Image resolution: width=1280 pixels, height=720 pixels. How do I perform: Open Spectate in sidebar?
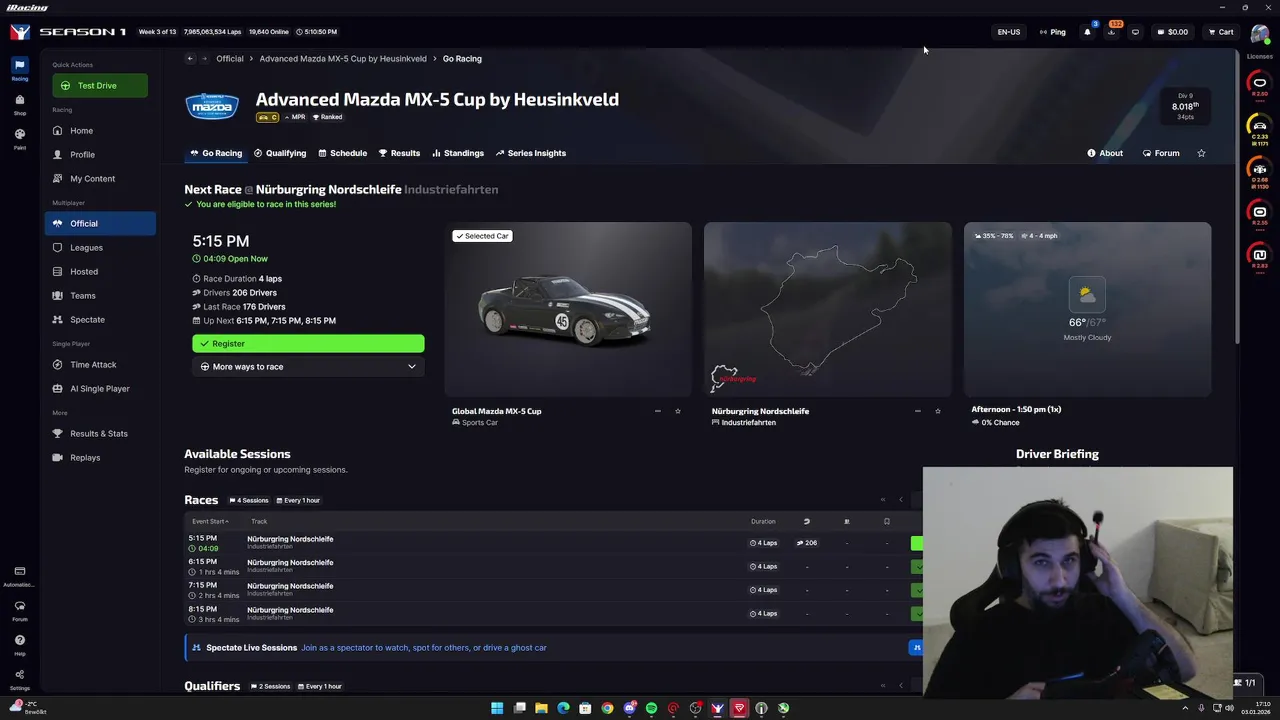[x=100, y=320]
